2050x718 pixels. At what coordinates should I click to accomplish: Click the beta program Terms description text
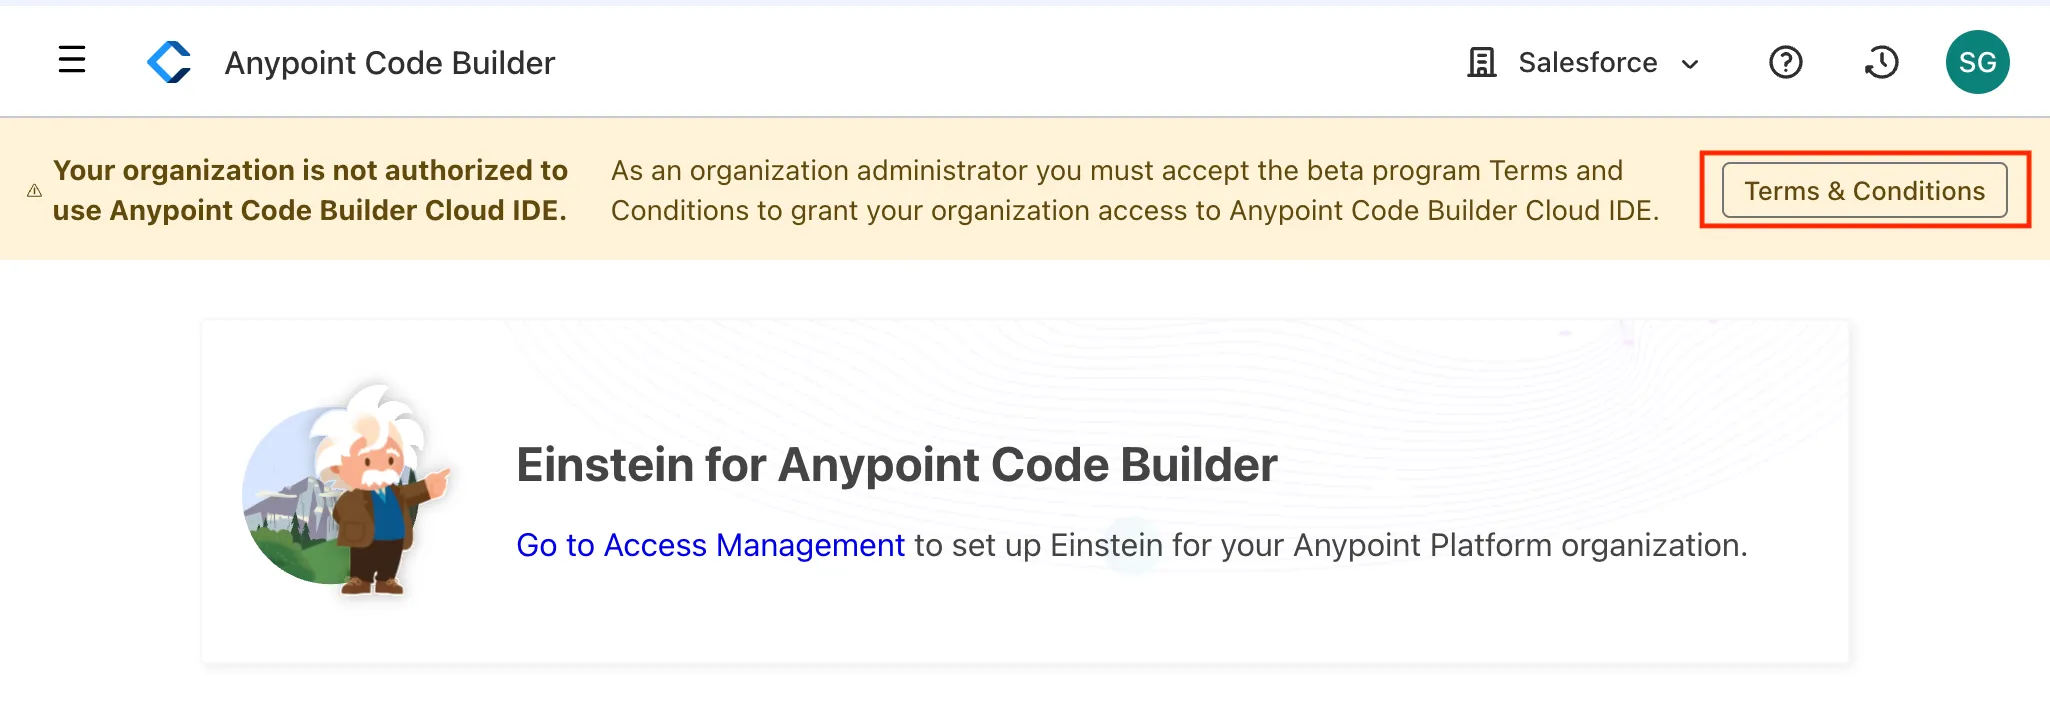[x=1134, y=190]
